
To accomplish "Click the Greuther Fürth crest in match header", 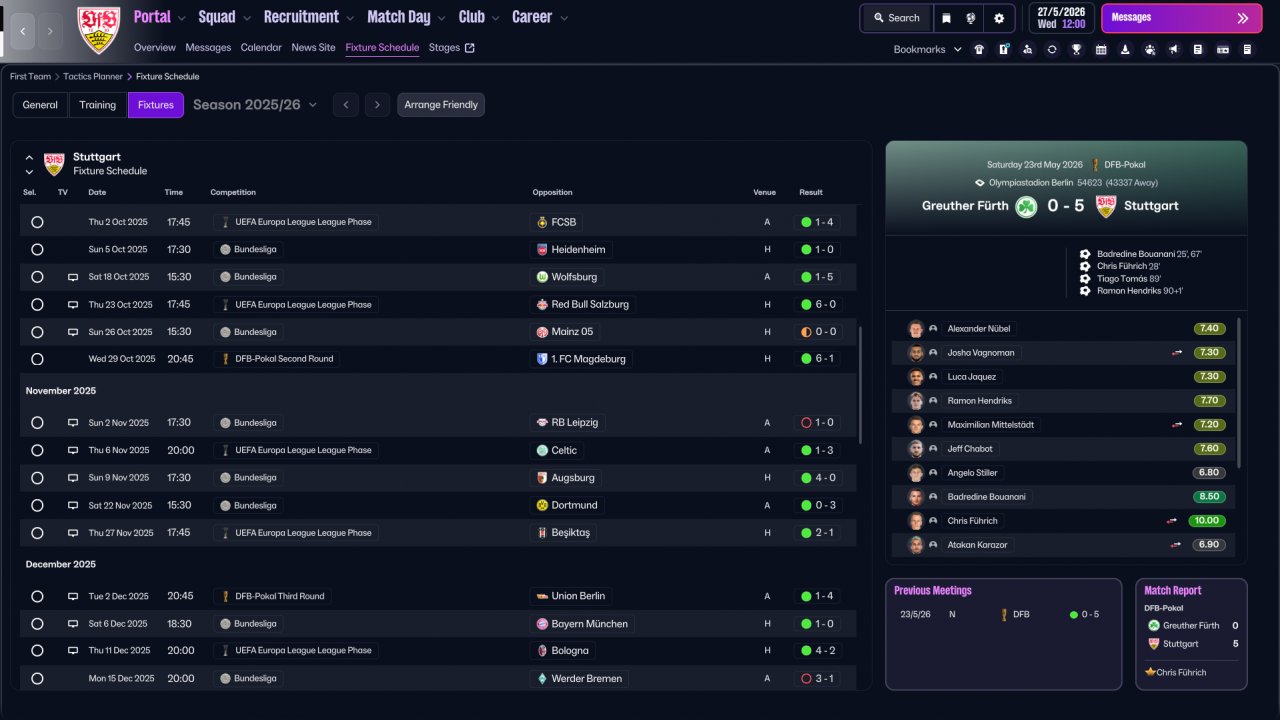I will (x=1026, y=206).
